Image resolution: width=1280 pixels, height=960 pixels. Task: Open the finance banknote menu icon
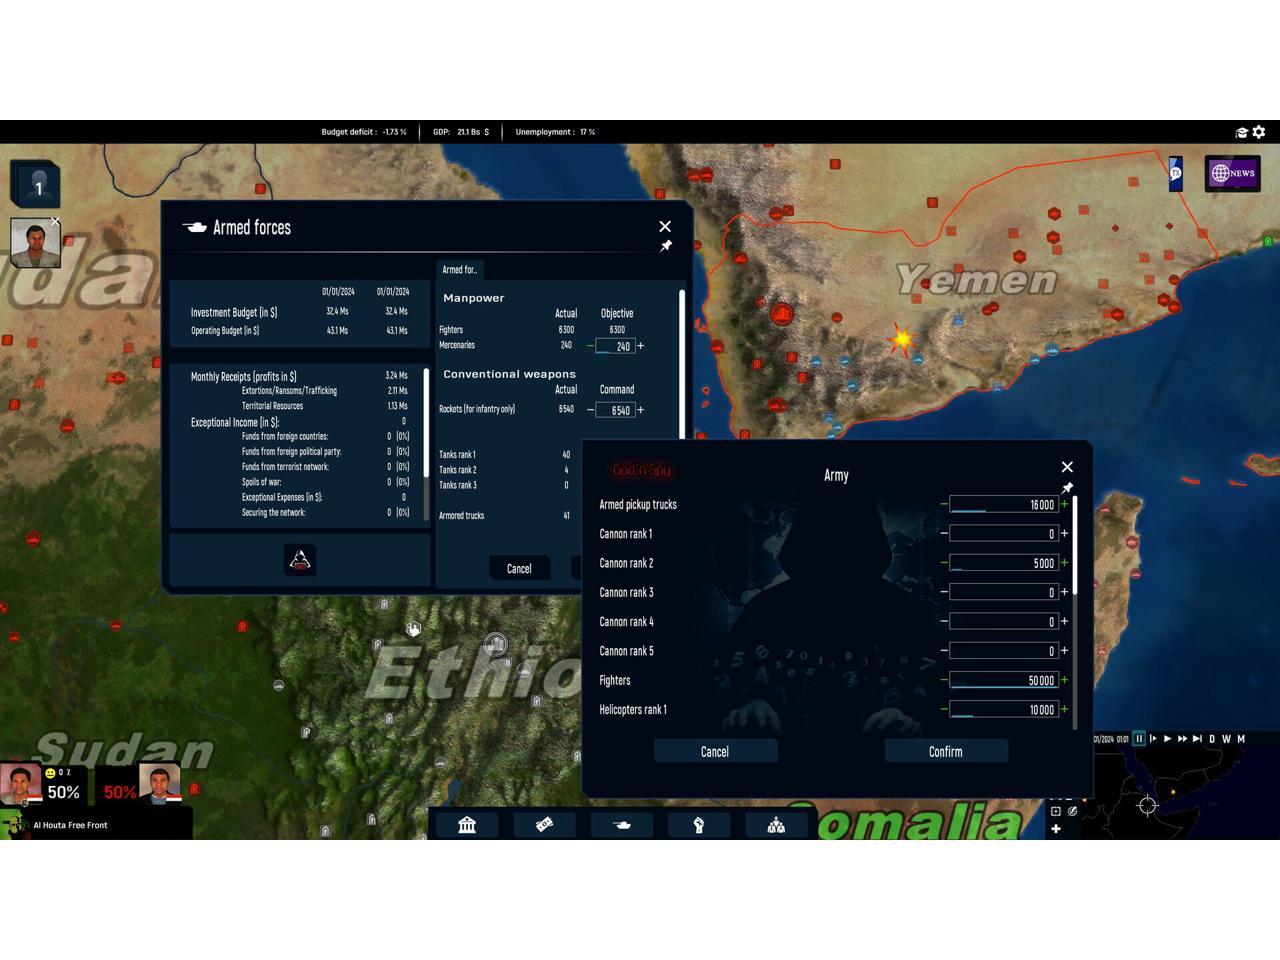point(544,825)
